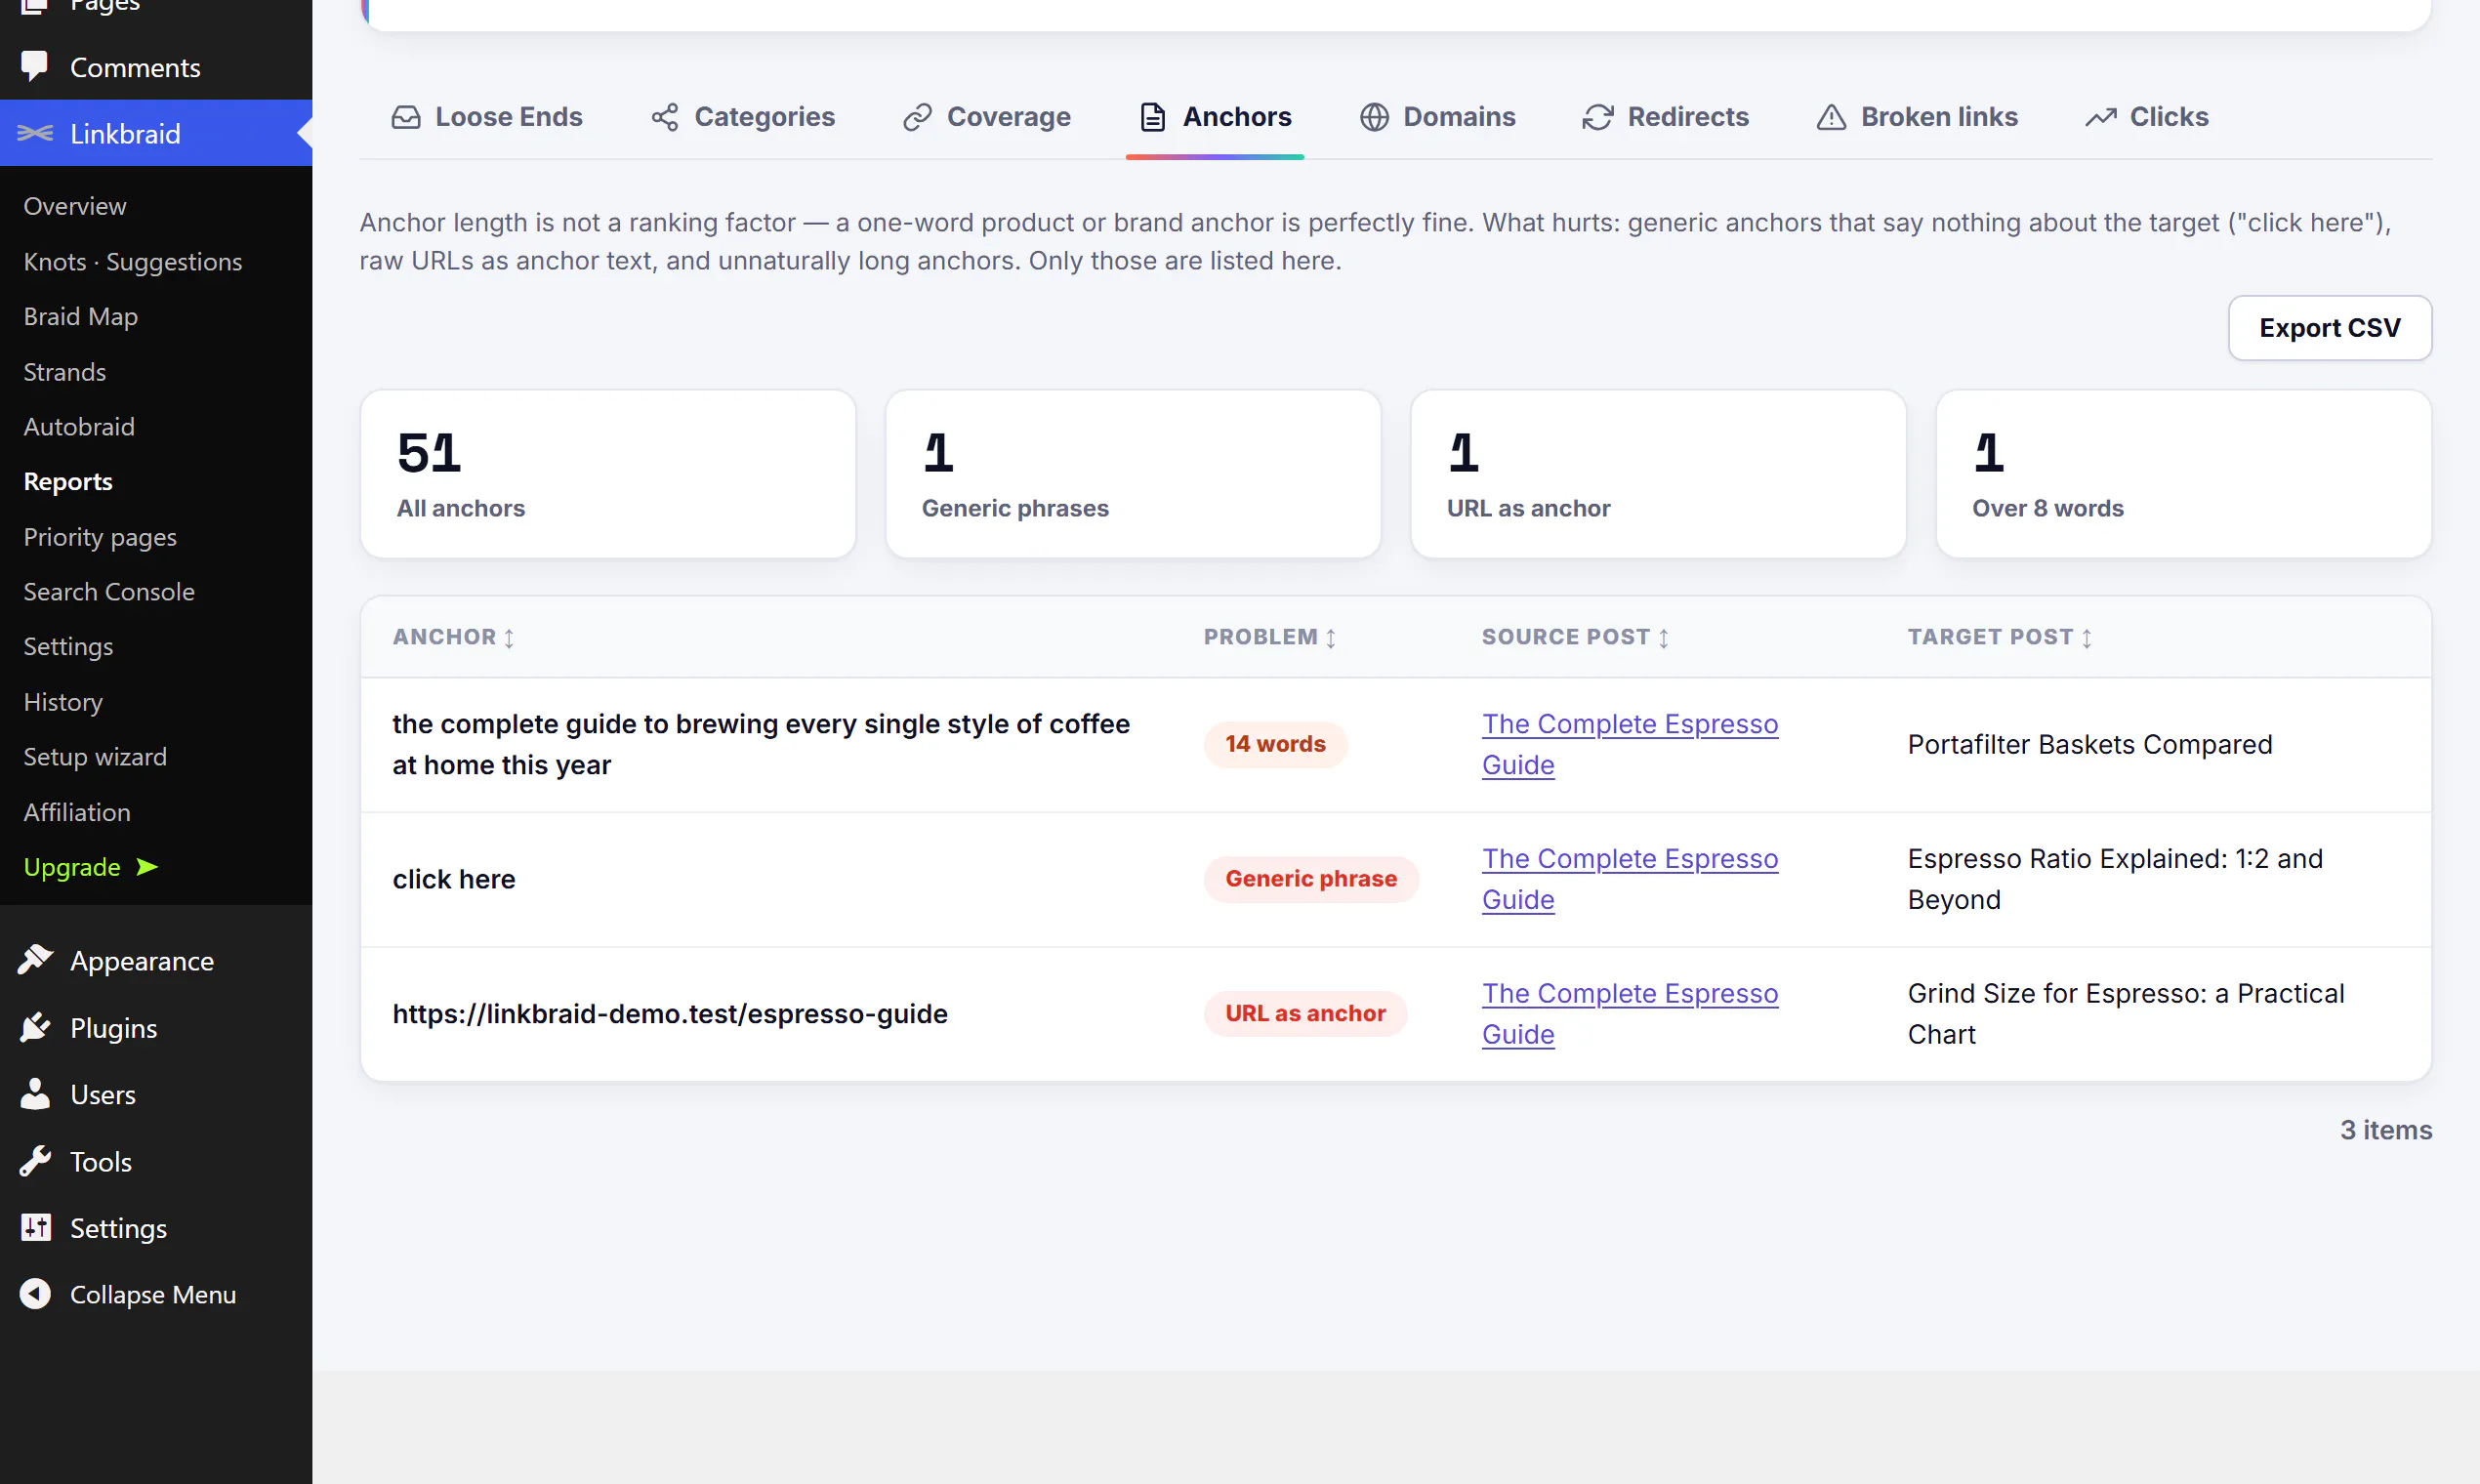Click the Plugins plug icon
The height and width of the screenshot is (1484, 2480).
pyautogui.click(x=35, y=1027)
